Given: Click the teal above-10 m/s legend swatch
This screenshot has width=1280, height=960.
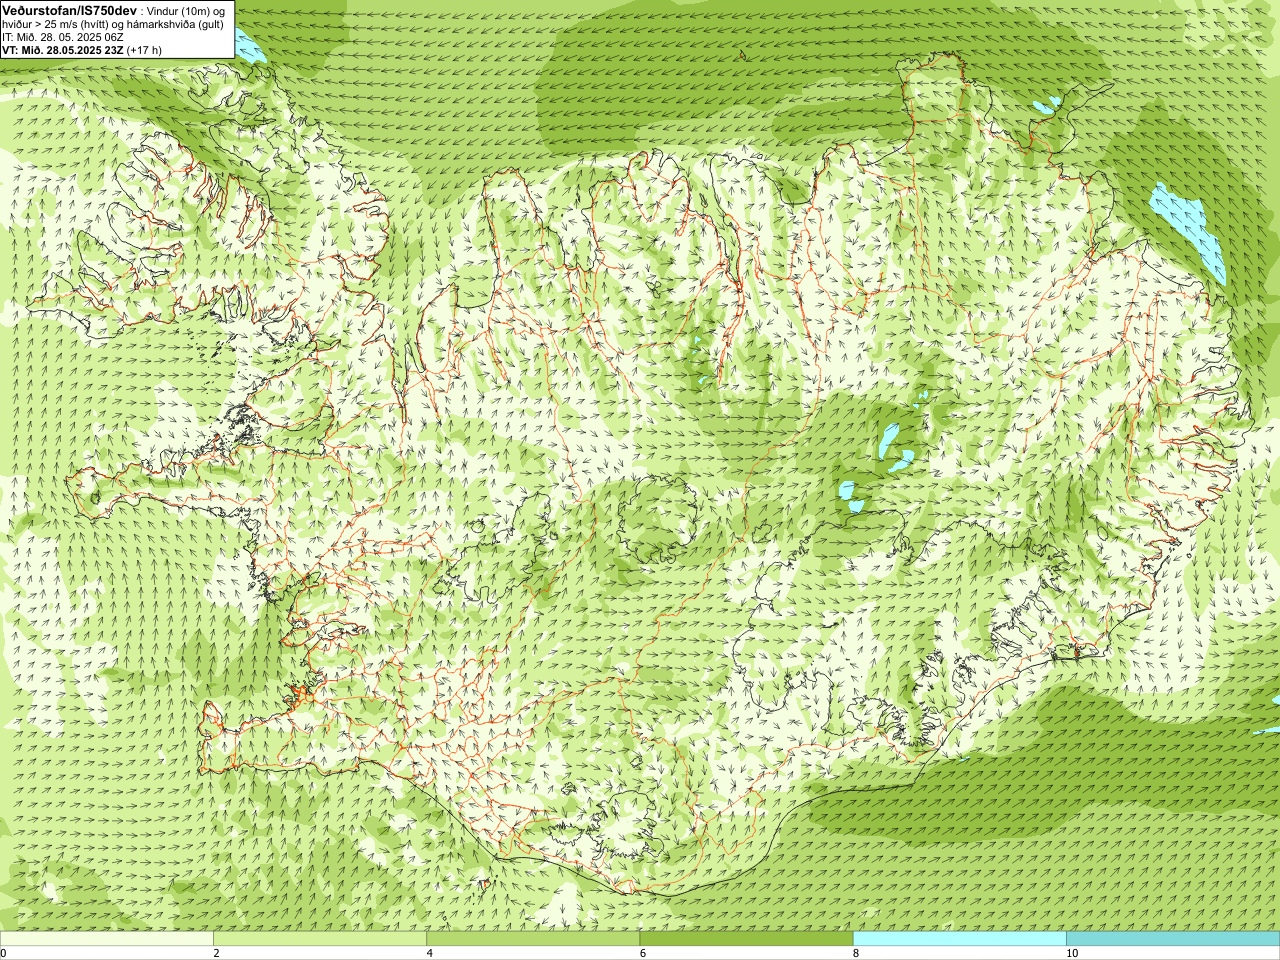Looking at the screenshot, I should 1172,939.
